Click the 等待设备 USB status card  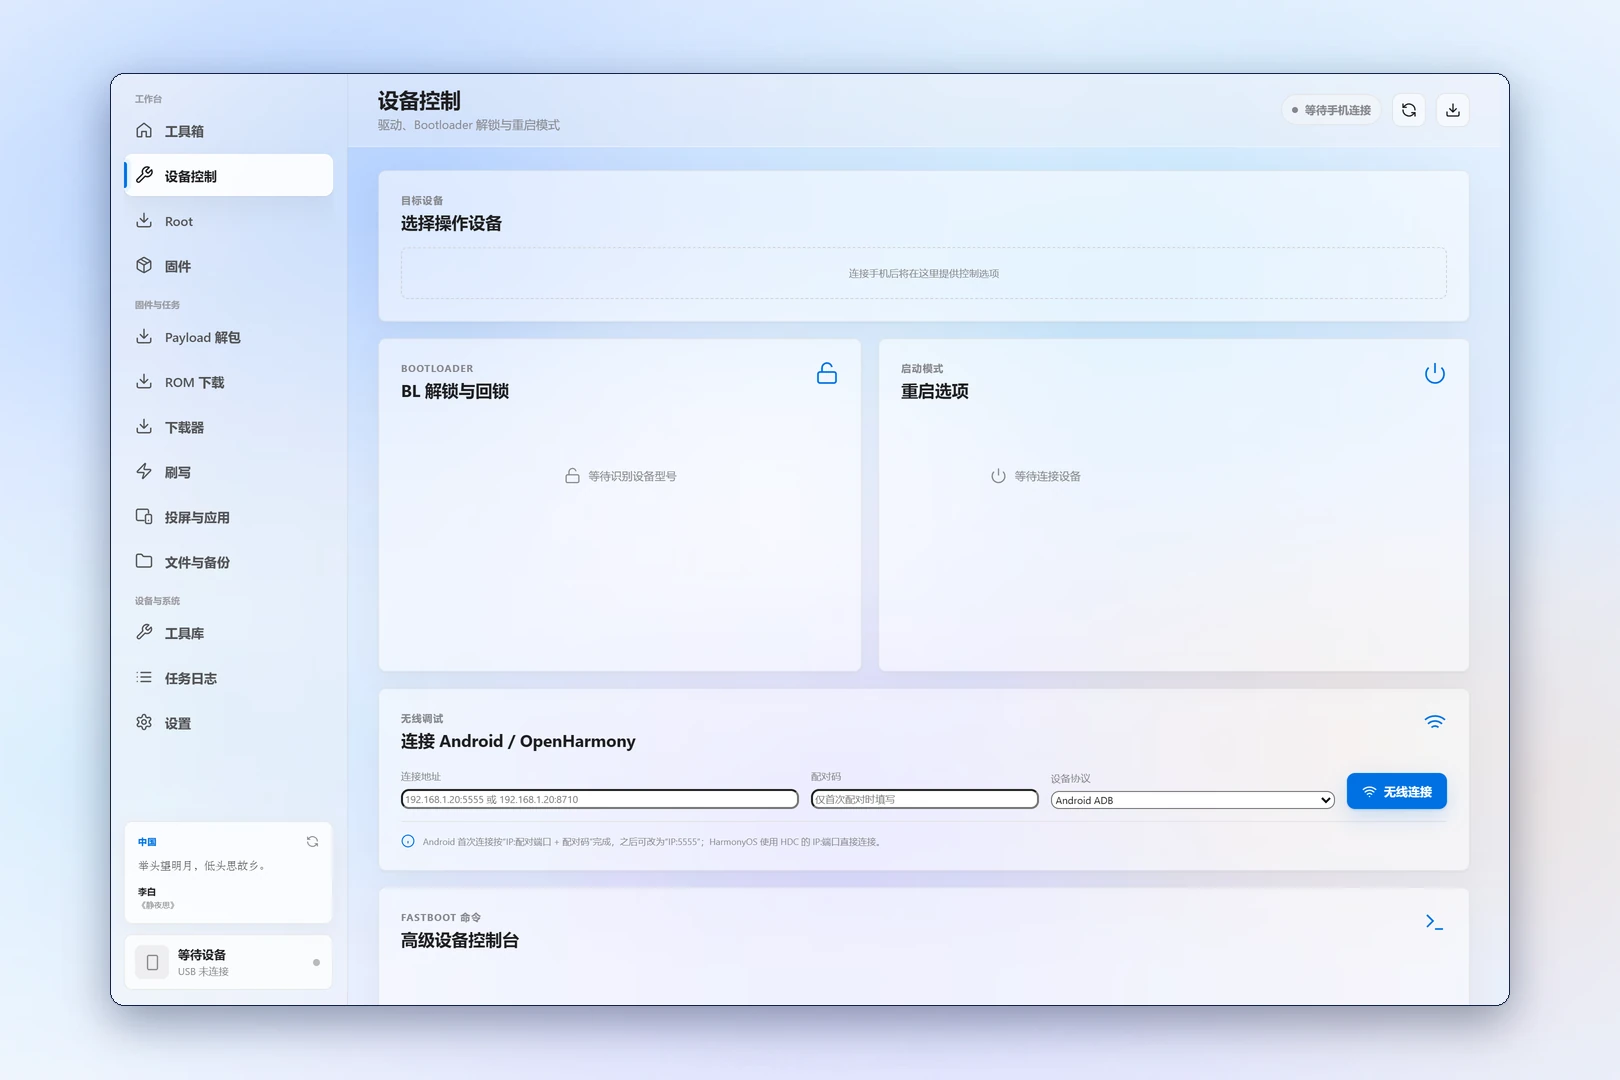point(228,962)
